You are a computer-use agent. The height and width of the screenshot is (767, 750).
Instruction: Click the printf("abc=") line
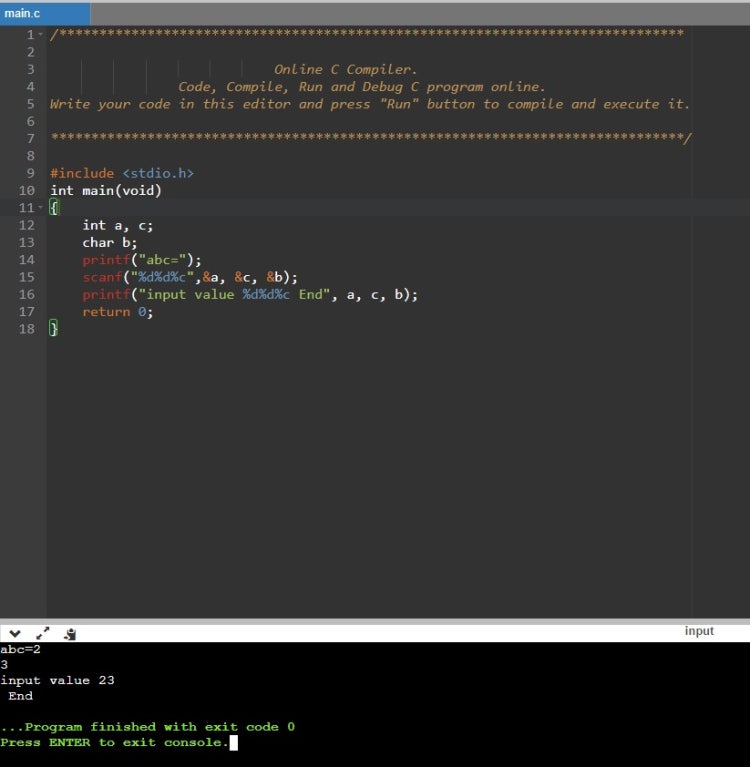pos(141,260)
